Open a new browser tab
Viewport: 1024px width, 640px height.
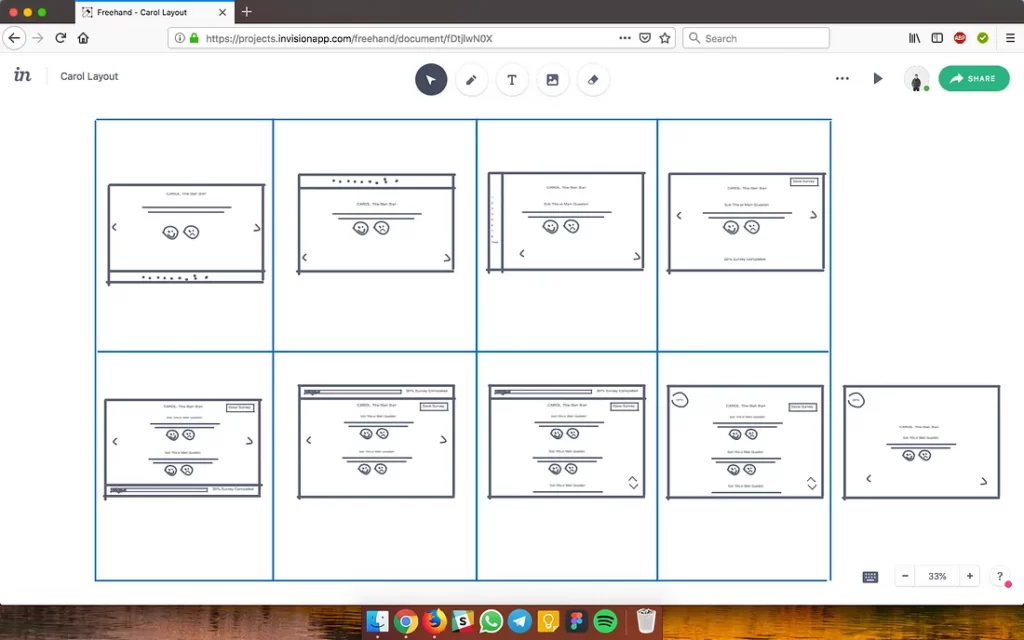click(x=247, y=12)
